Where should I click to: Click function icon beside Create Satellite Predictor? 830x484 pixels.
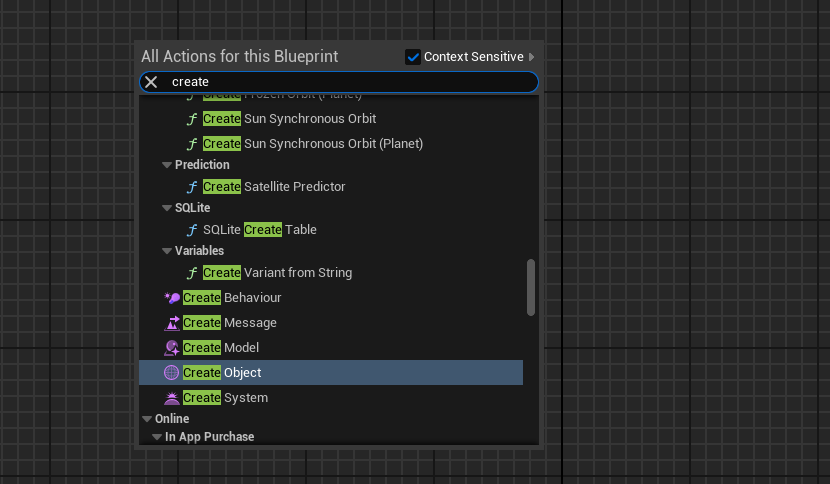pos(192,187)
